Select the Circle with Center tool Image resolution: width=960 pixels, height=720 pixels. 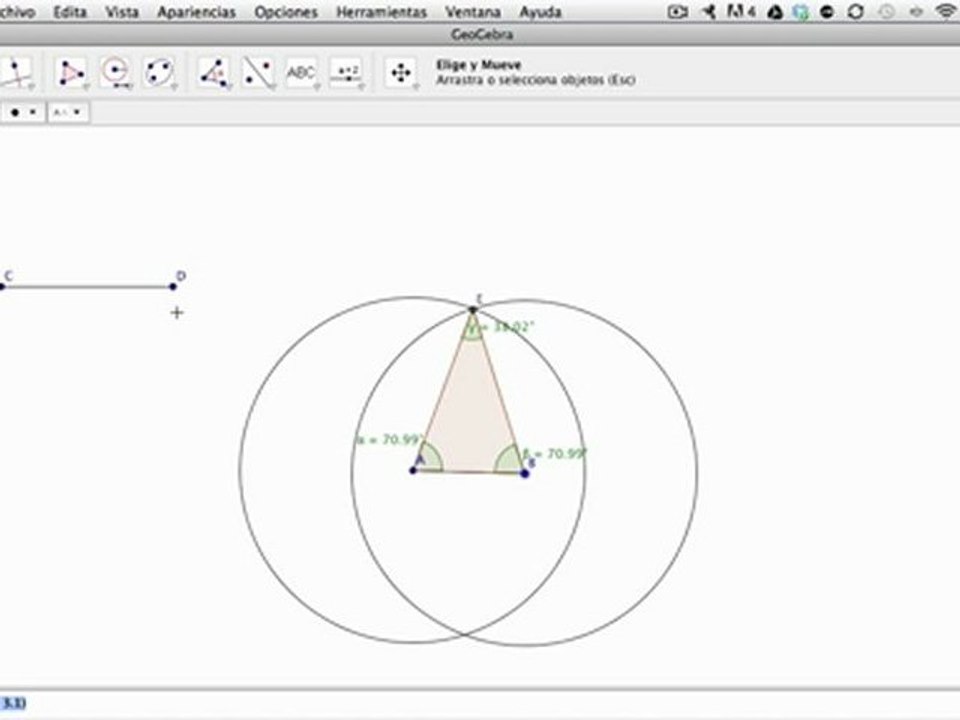click(x=115, y=72)
